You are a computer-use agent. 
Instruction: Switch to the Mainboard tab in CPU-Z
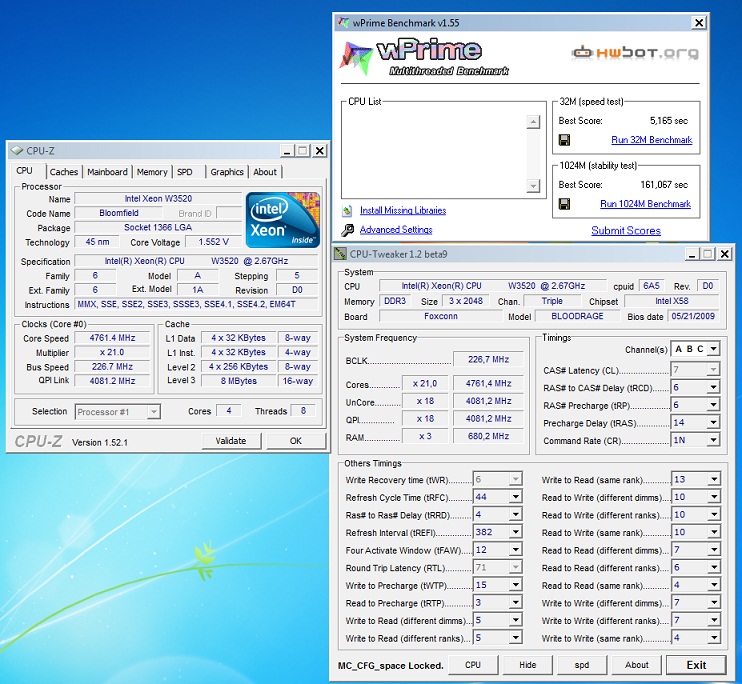coord(107,172)
